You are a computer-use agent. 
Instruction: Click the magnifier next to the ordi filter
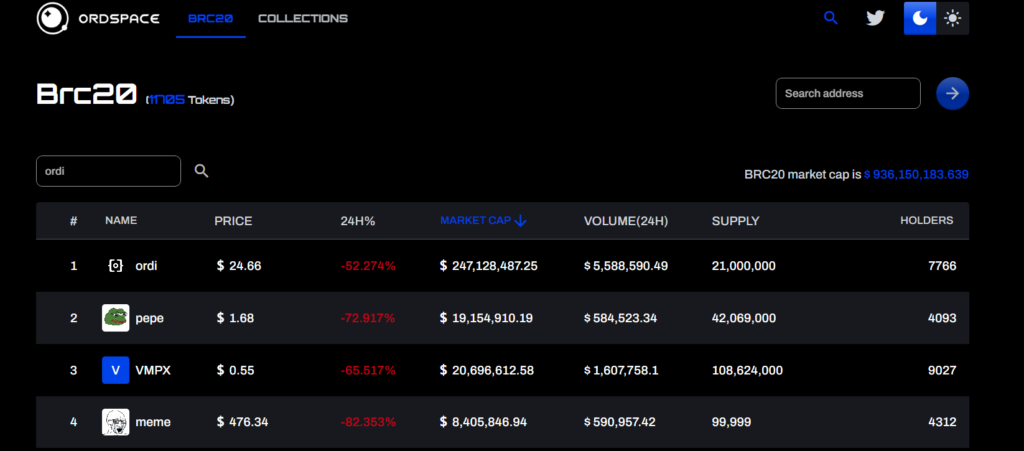tap(201, 171)
